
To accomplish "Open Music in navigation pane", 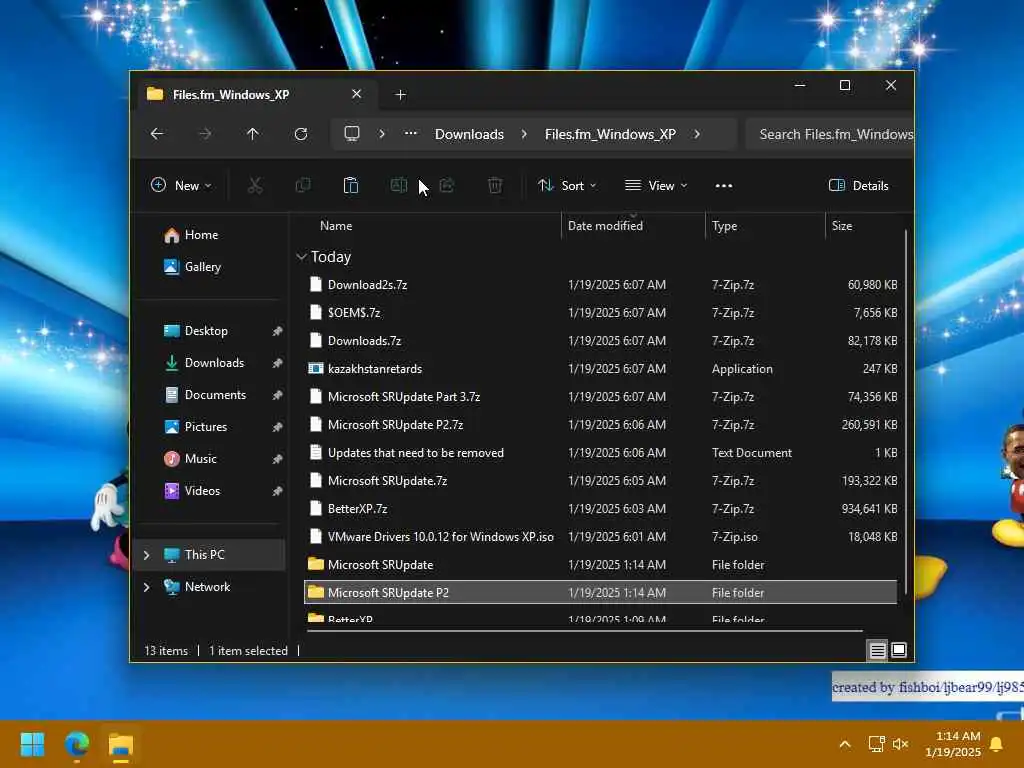I will [200, 458].
